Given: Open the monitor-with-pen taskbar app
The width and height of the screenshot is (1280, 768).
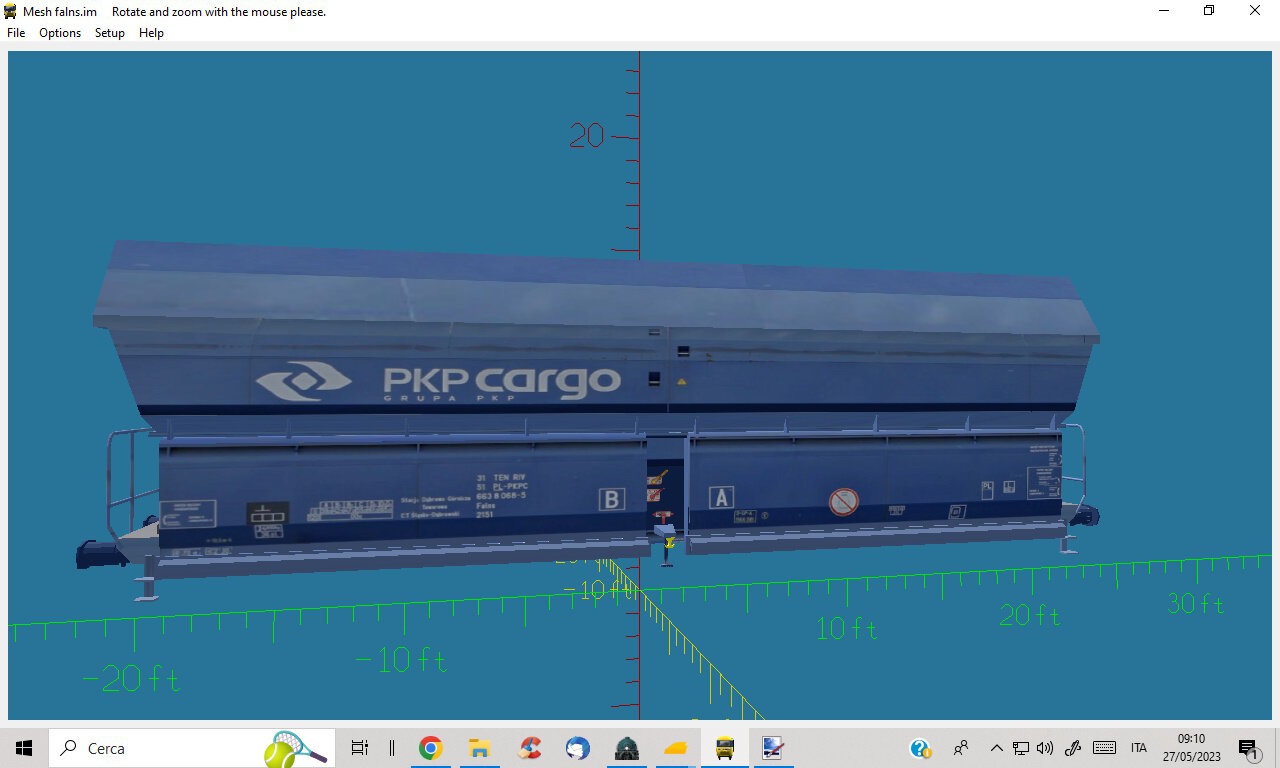Looking at the screenshot, I should tap(772, 748).
